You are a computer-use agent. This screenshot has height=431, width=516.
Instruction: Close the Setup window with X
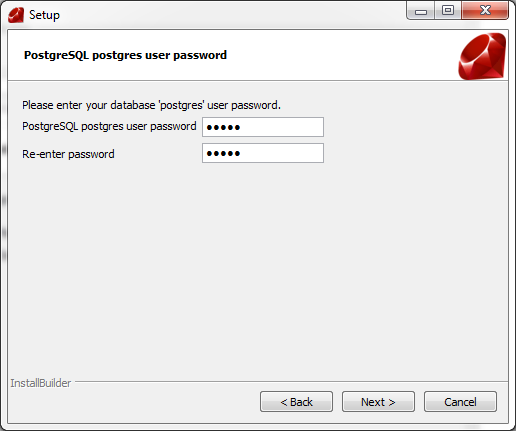485,11
